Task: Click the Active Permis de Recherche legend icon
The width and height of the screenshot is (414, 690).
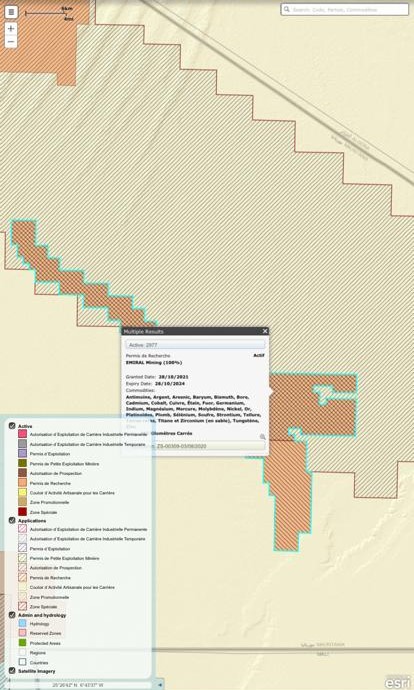Action: click(x=22, y=483)
